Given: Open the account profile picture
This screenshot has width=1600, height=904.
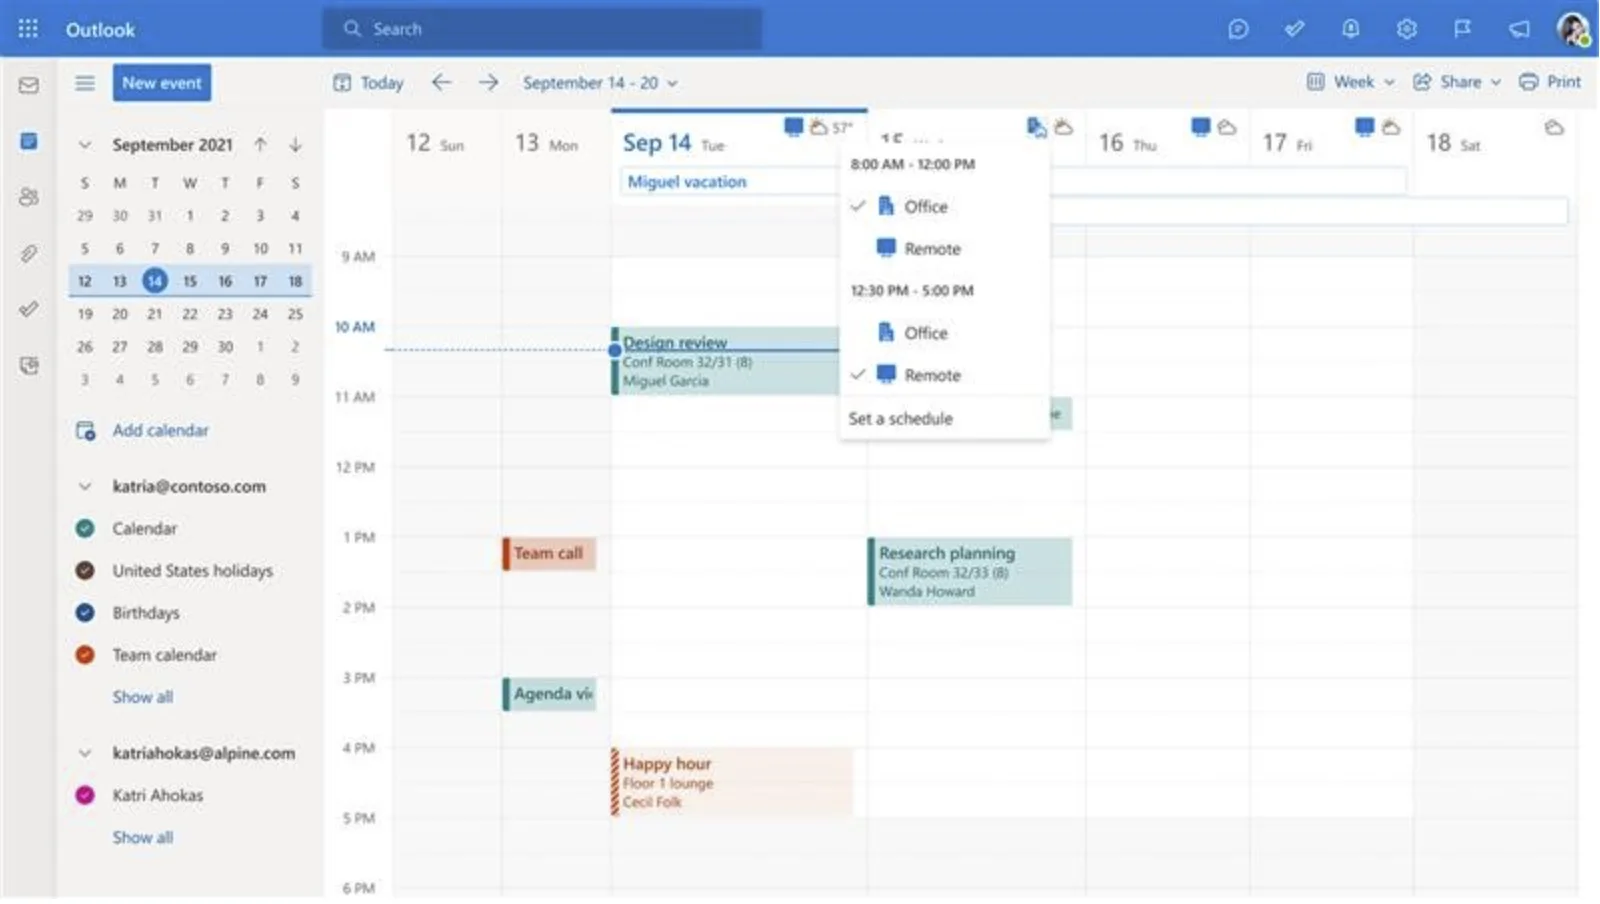Looking at the screenshot, I should click(x=1573, y=29).
